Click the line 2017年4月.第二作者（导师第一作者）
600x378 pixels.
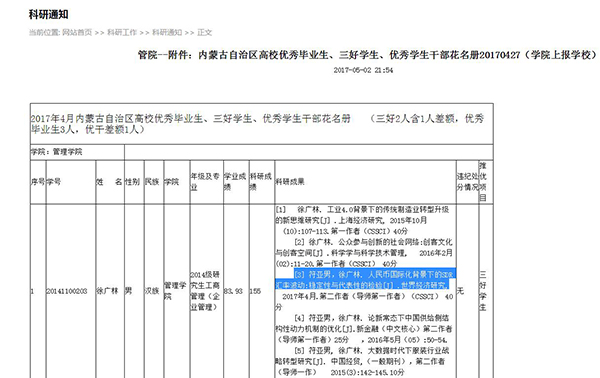coord(368,297)
